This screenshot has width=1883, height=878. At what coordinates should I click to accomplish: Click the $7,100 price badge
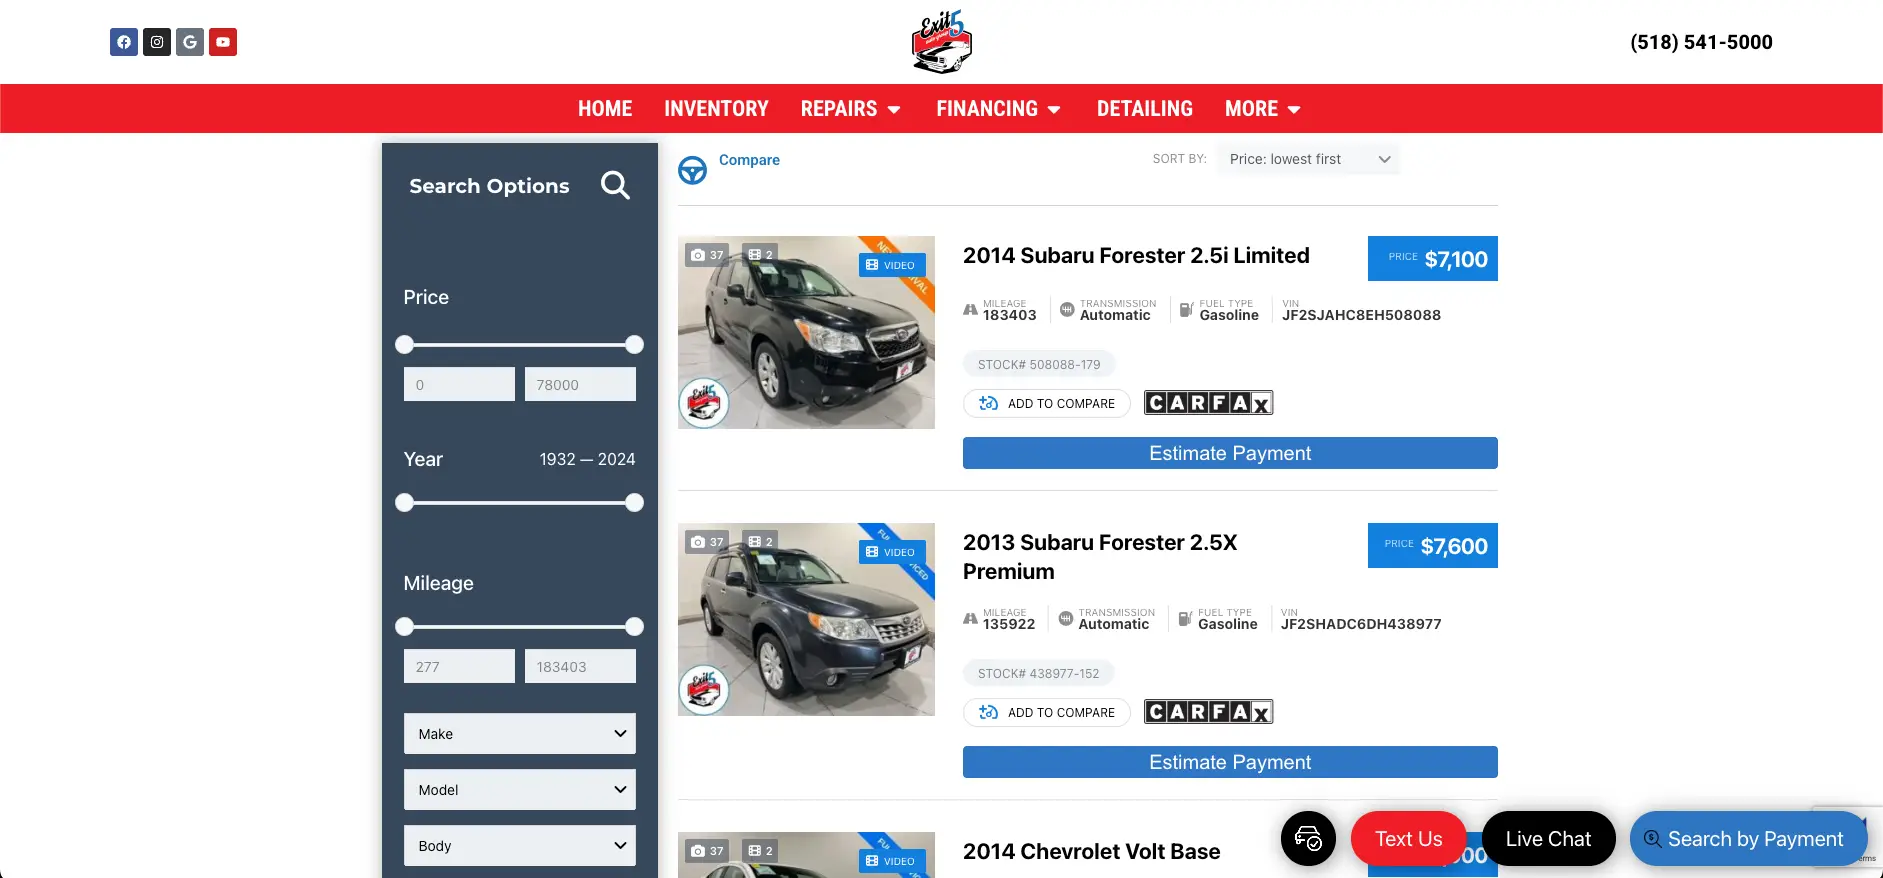tap(1433, 259)
